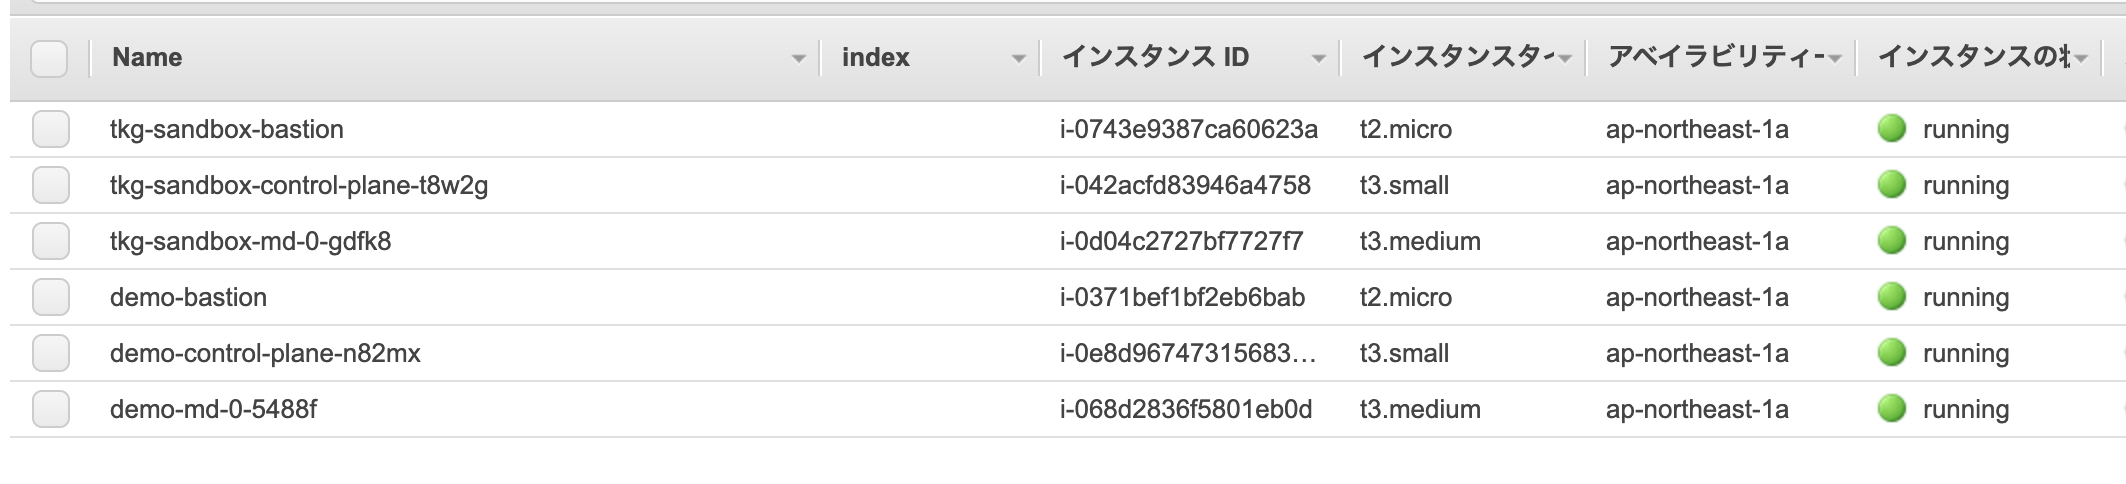Click t3.medium type in tkg-sandbox-md-0-gdfk8 row
This screenshot has width=2126, height=484.
pos(1420,241)
